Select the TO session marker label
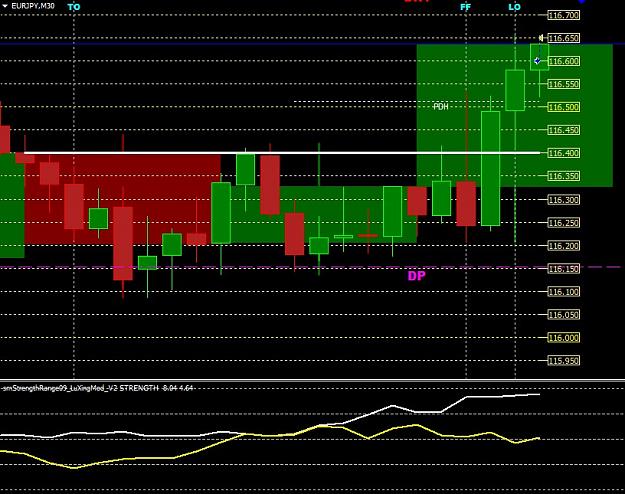 pyautogui.click(x=74, y=7)
